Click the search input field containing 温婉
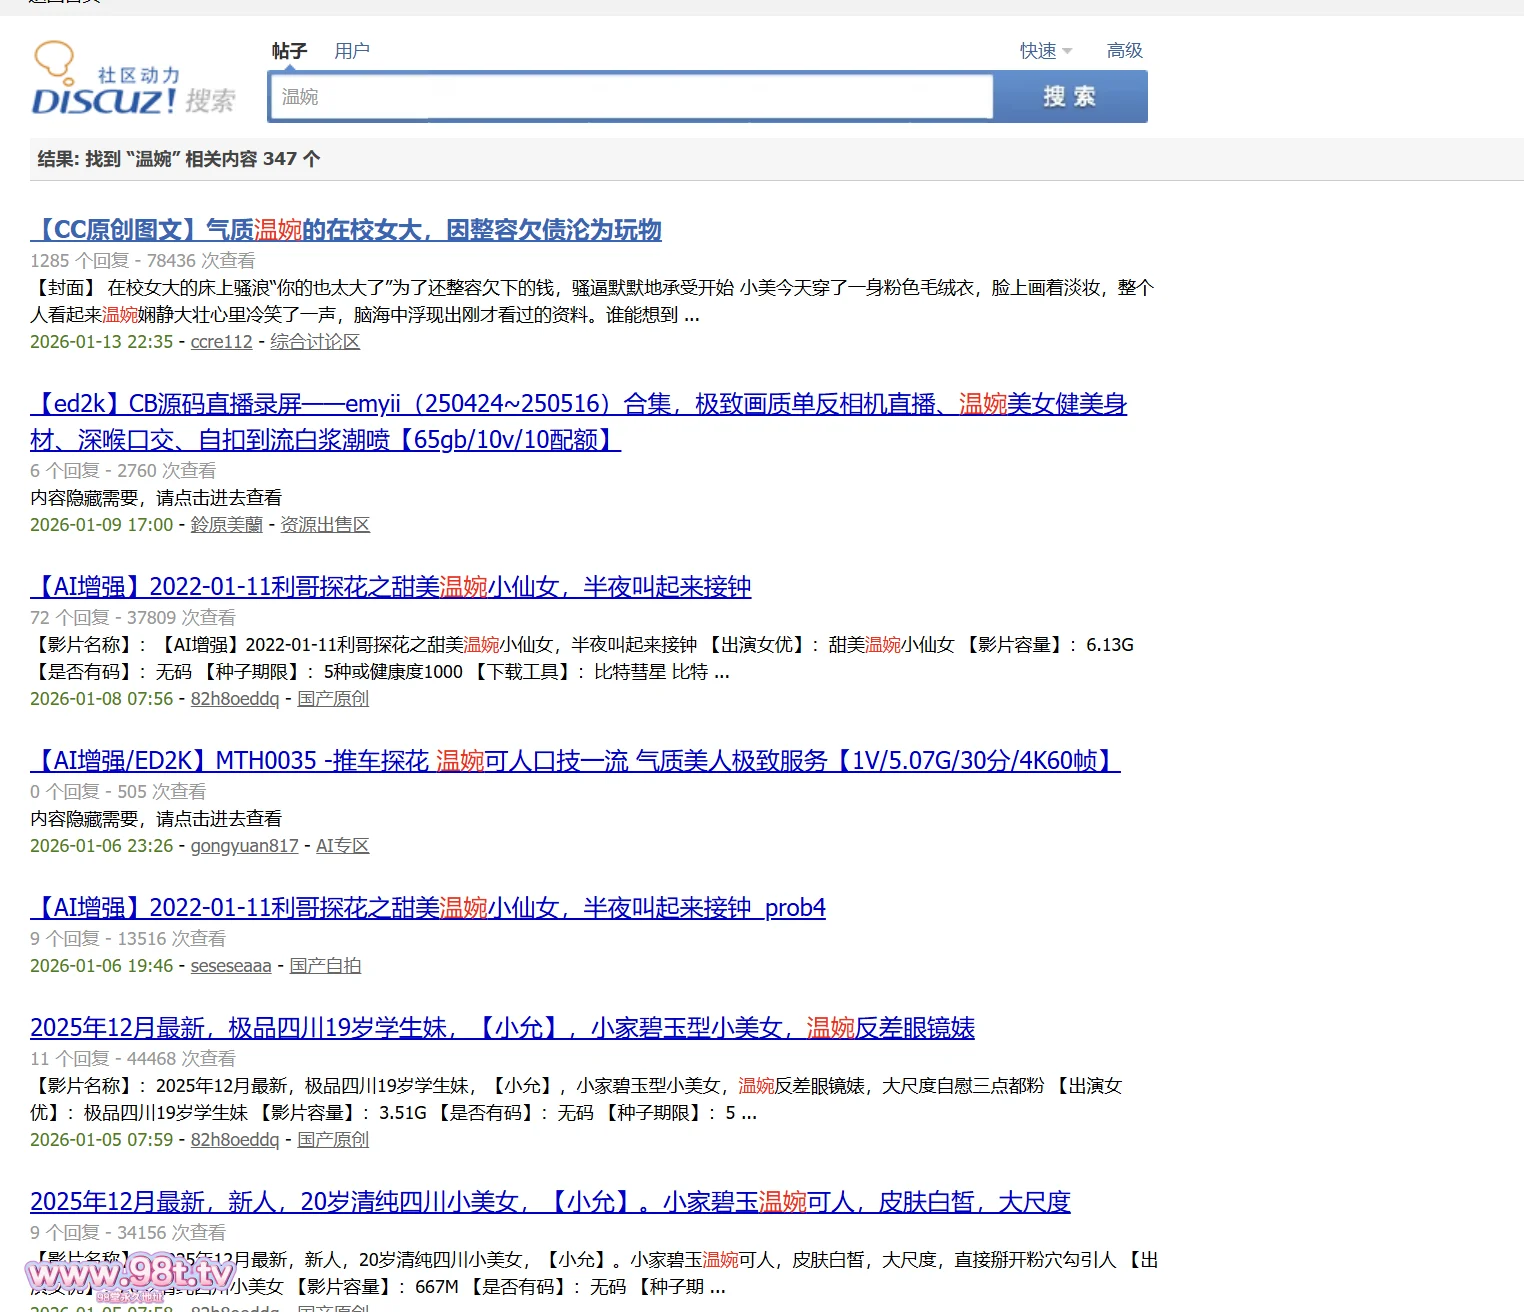The width and height of the screenshot is (1524, 1312). pyautogui.click(x=630, y=97)
